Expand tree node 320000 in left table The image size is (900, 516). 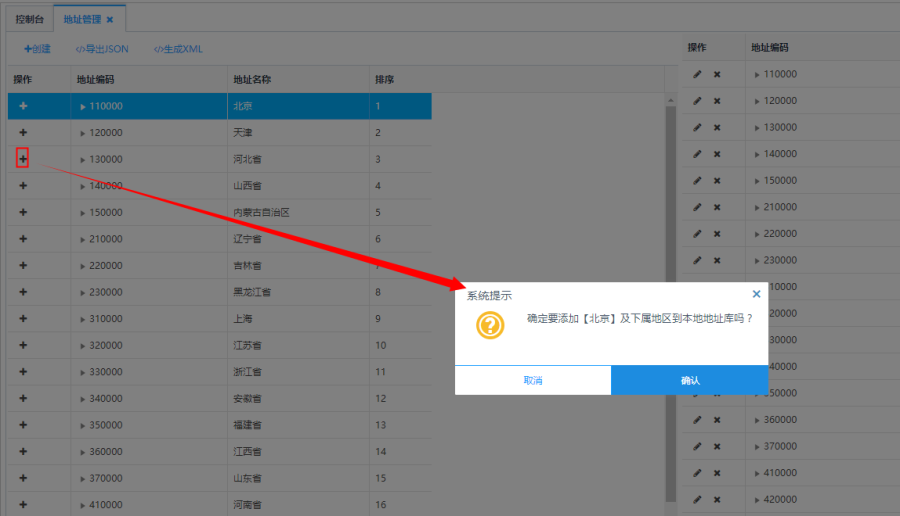[83, 345]
